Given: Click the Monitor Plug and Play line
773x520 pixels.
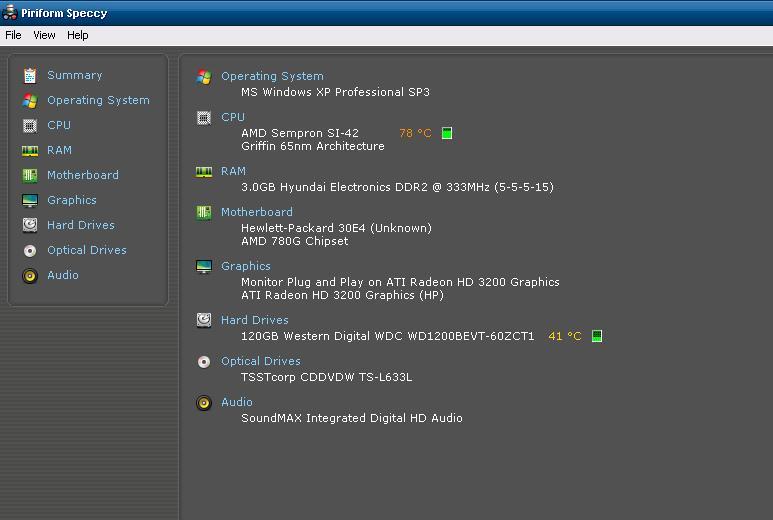Looking at the screenshot, I should [x=400, y=282].
